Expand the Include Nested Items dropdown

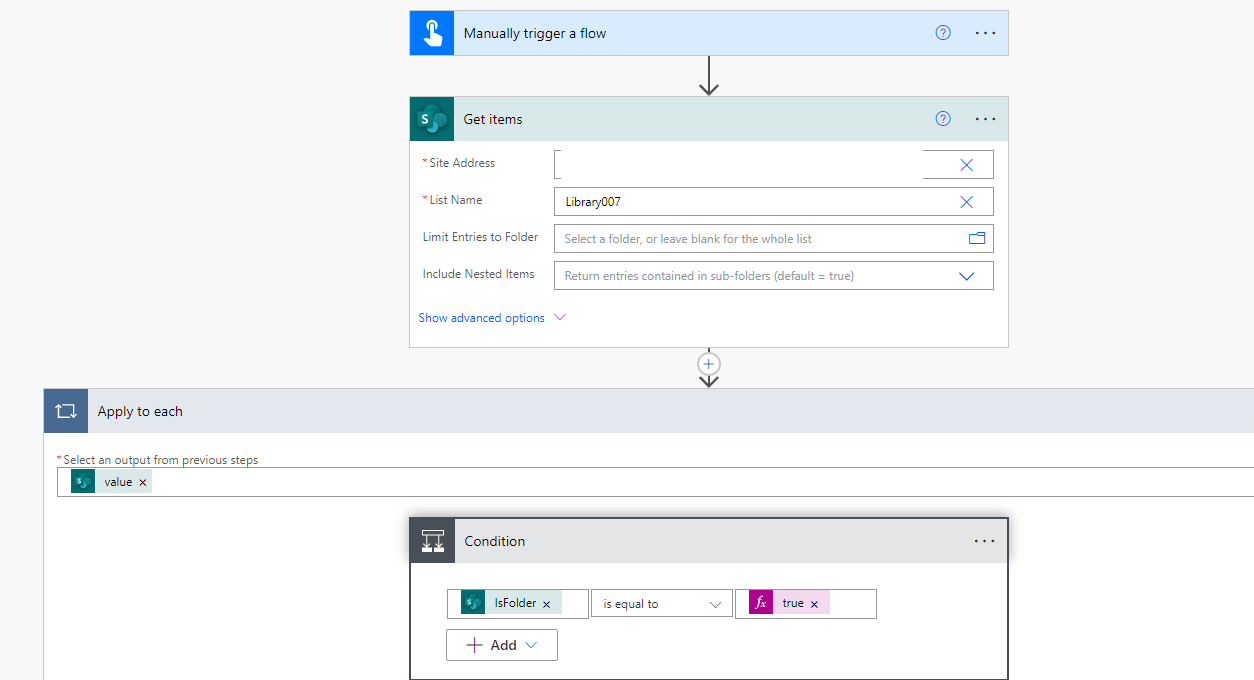[x=967, y=276]
